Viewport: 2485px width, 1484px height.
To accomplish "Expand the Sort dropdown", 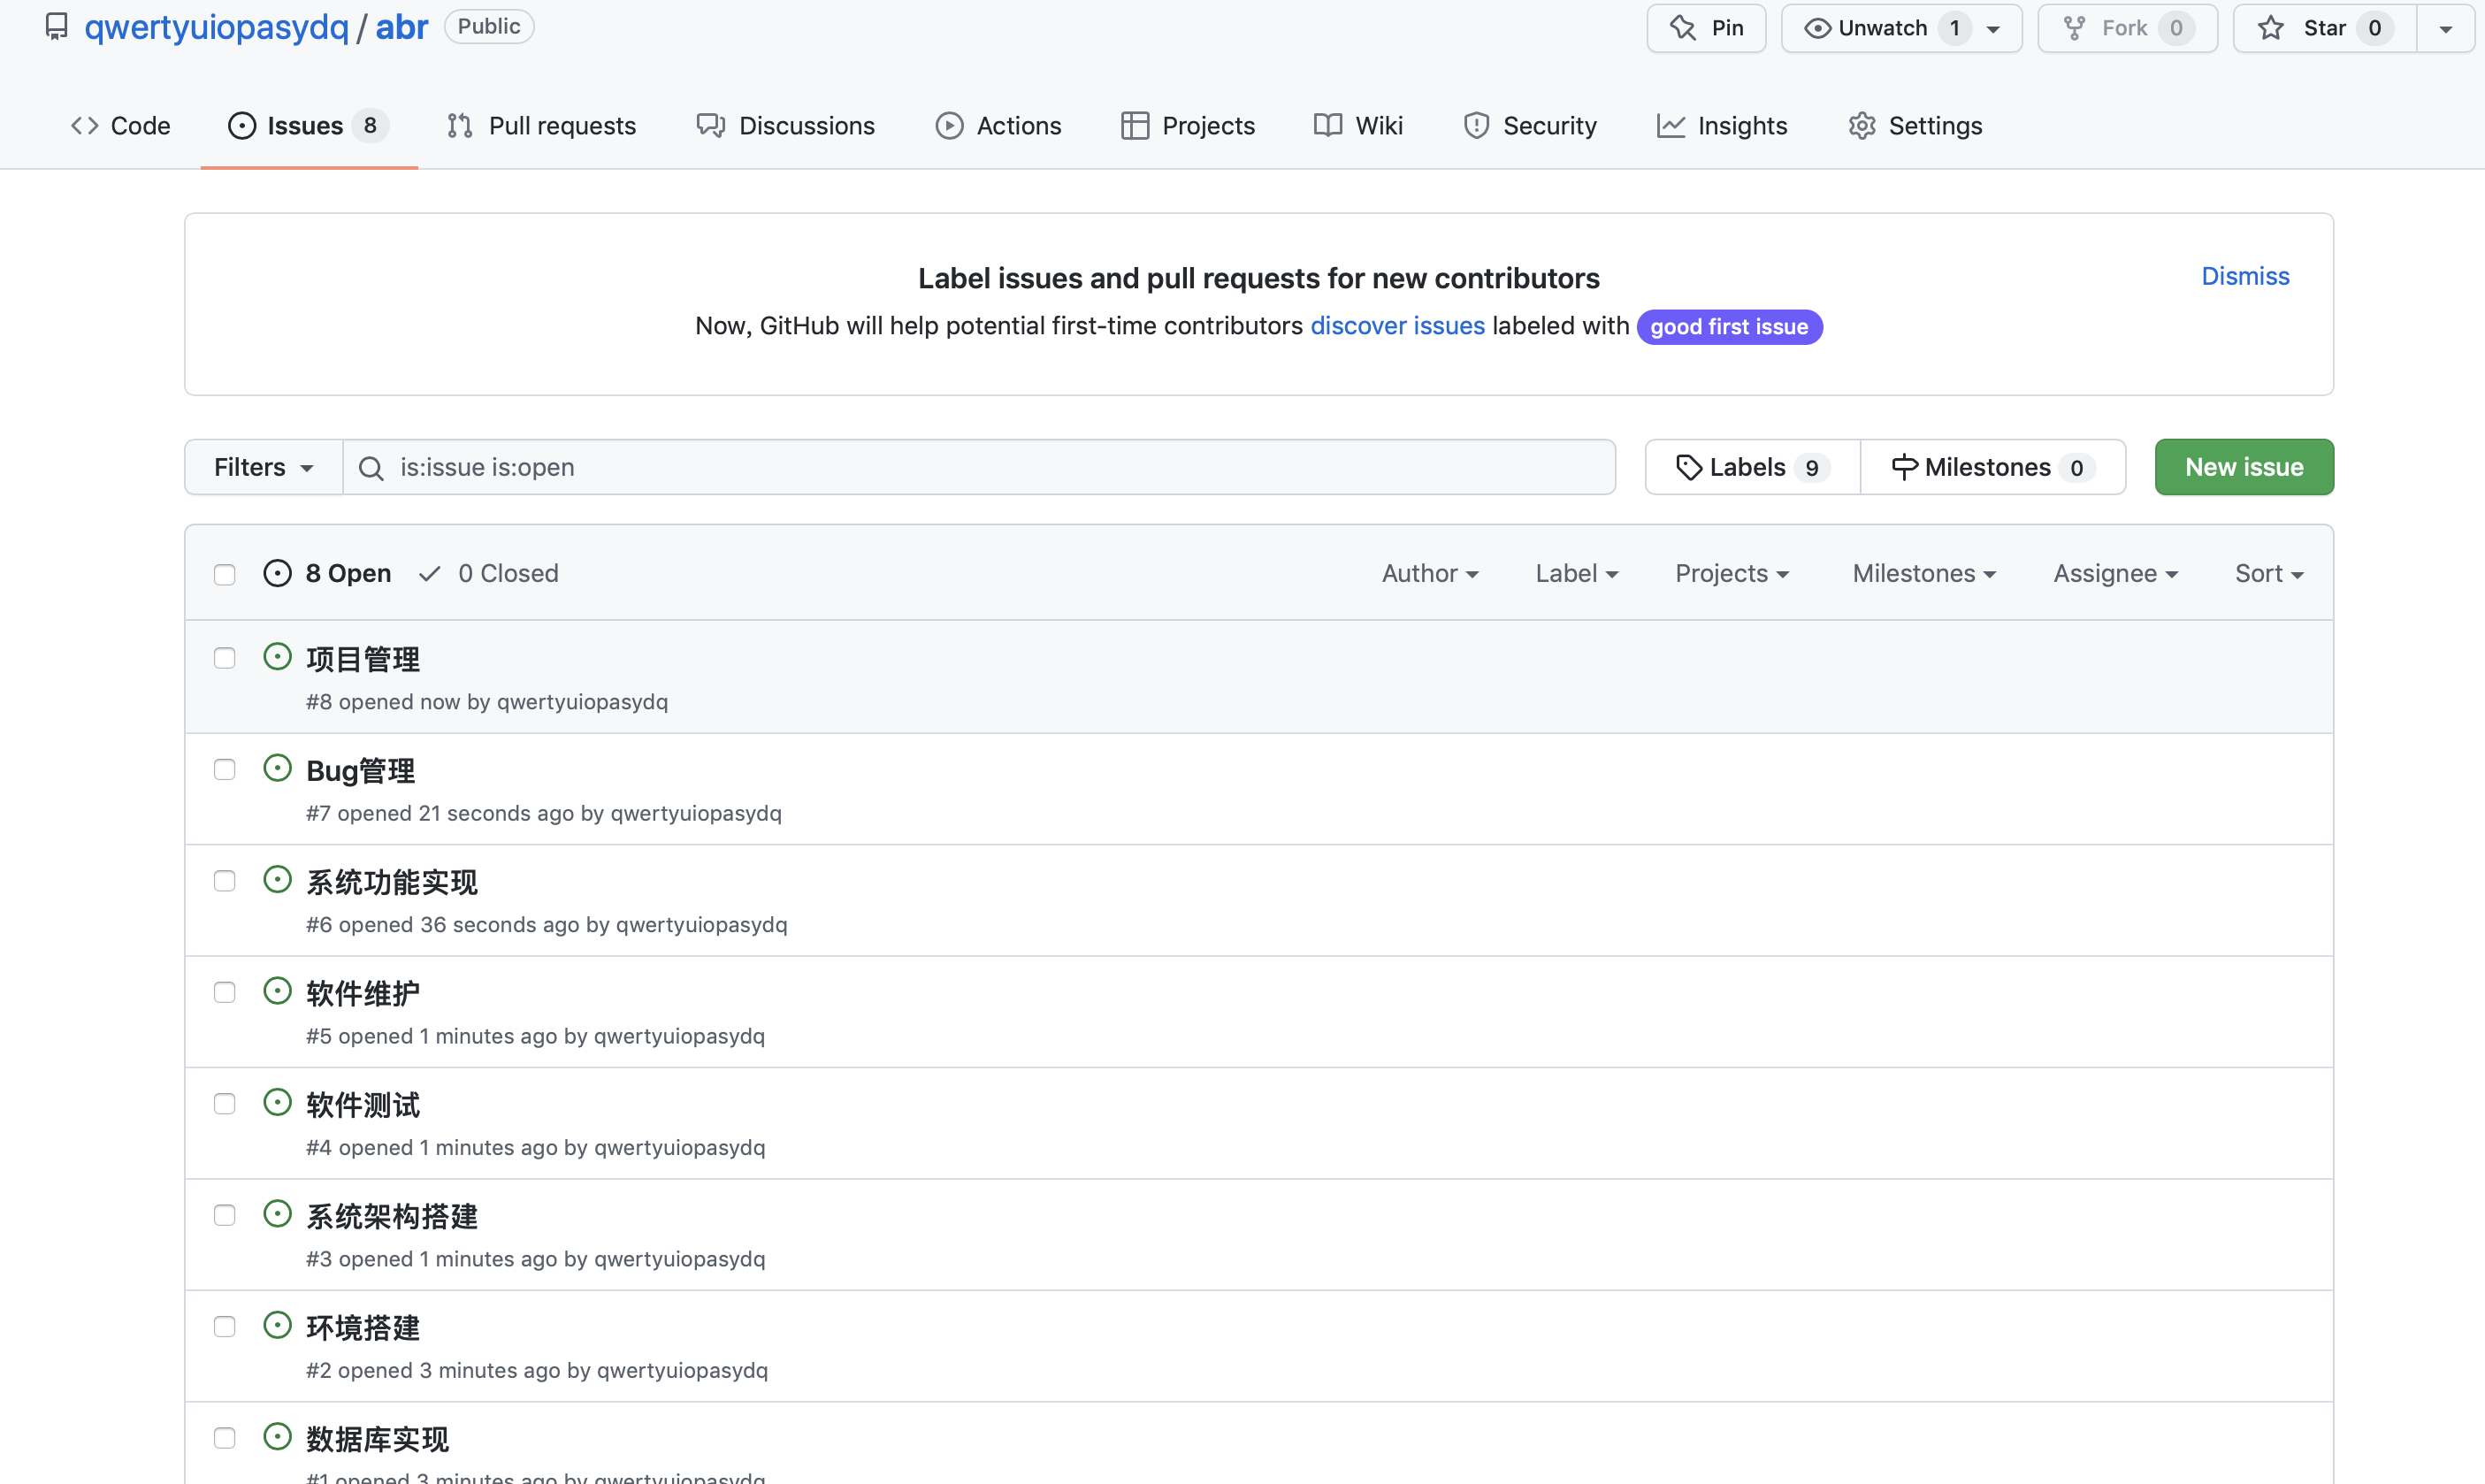I will pos(2269,574).
